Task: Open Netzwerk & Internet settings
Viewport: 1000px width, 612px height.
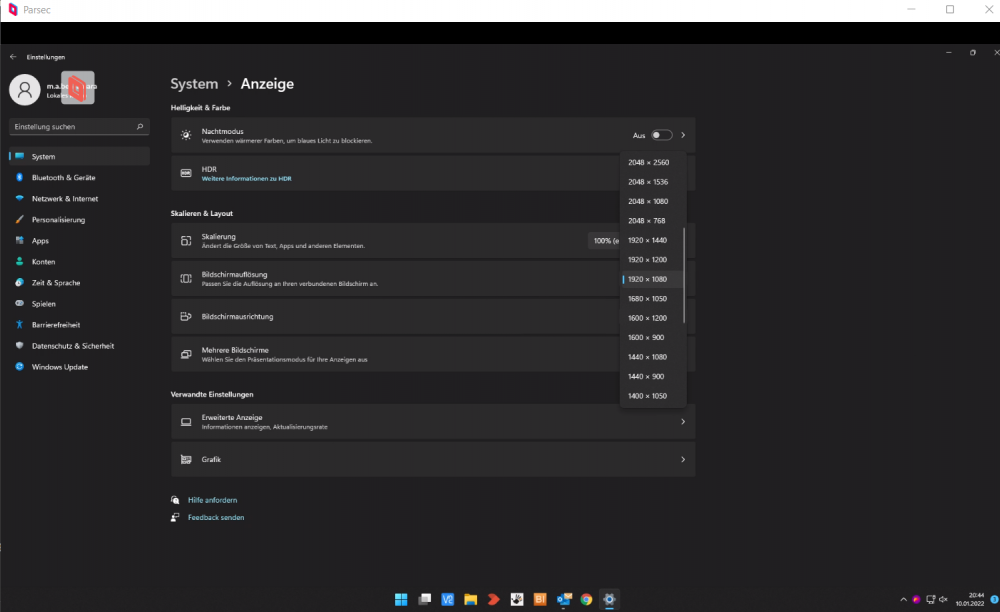Action: pos(80,198)
